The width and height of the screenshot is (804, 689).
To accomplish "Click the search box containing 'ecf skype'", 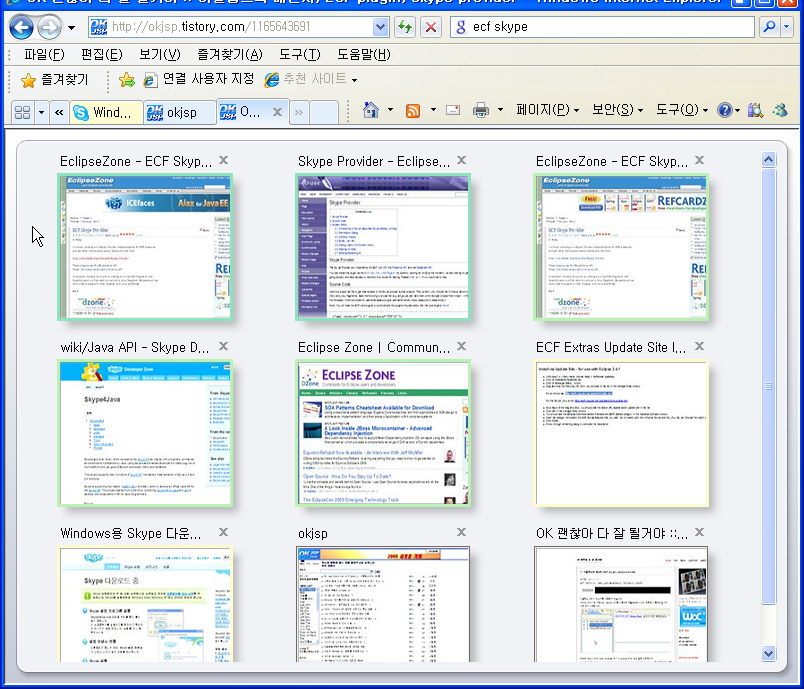I will pos(602,27).
